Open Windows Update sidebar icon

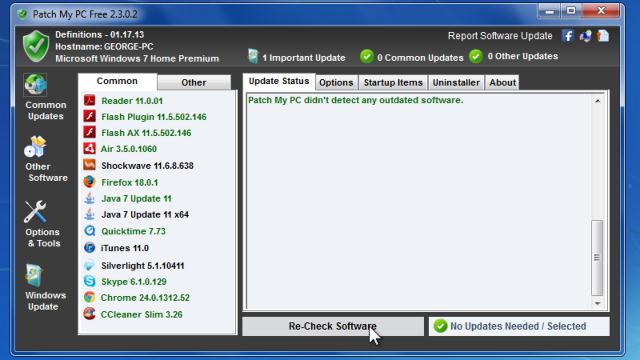point(34,275)
